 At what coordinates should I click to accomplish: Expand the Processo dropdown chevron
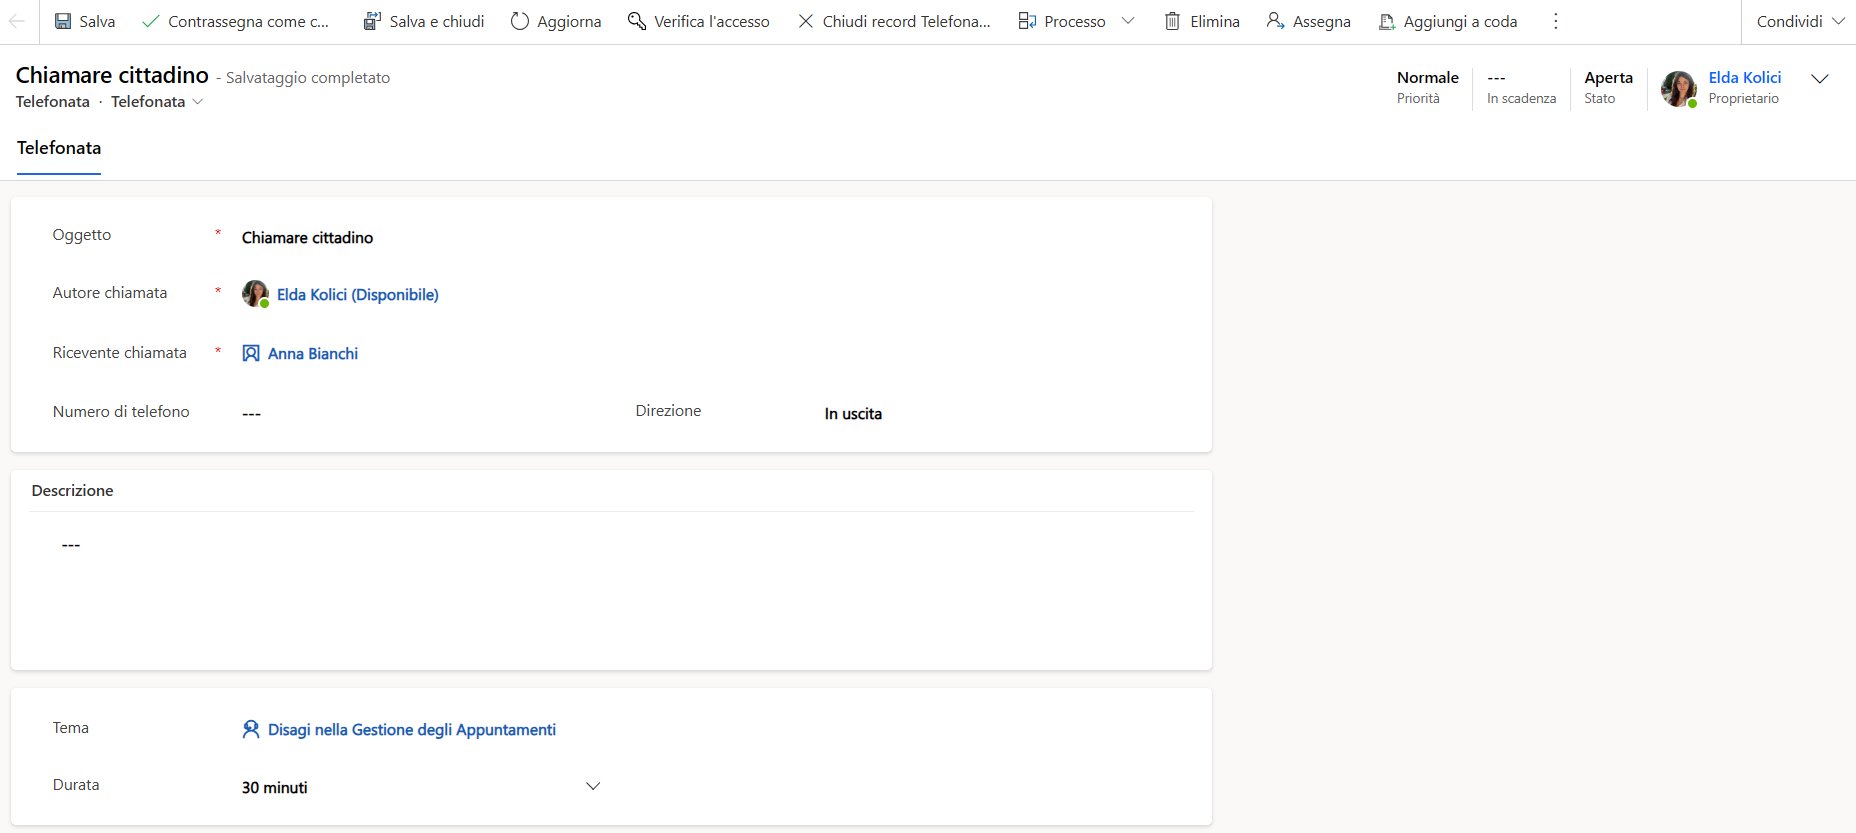click(1128, 21)
